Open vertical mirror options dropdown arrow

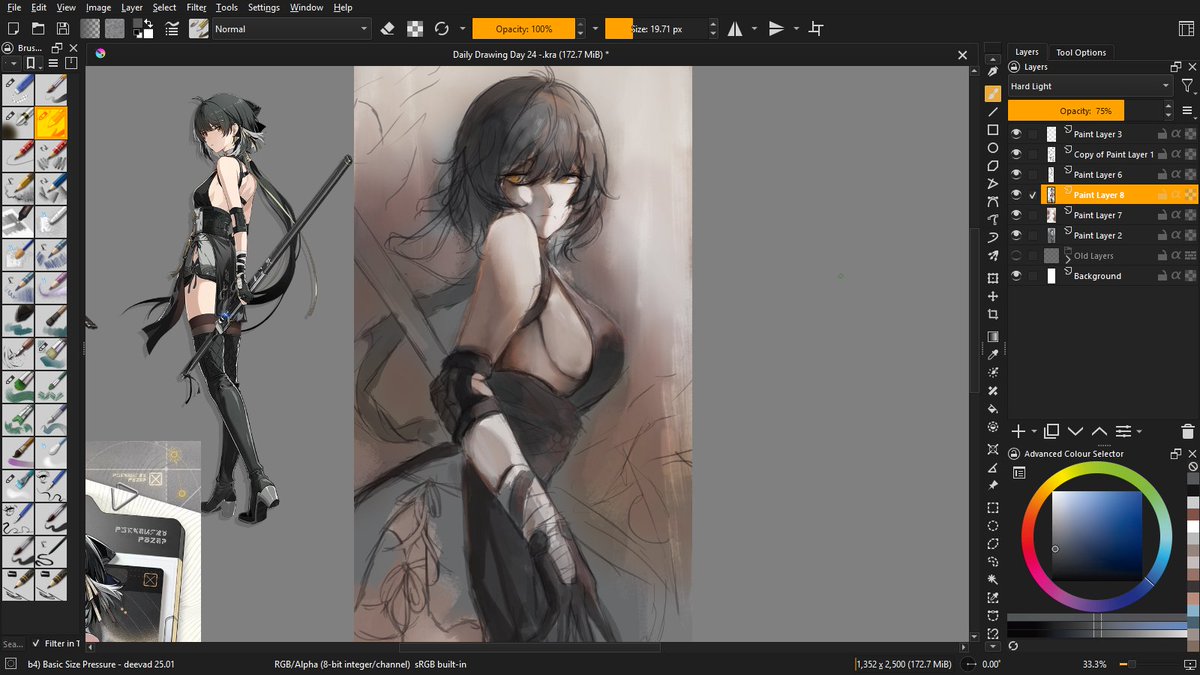coord(796,29)
